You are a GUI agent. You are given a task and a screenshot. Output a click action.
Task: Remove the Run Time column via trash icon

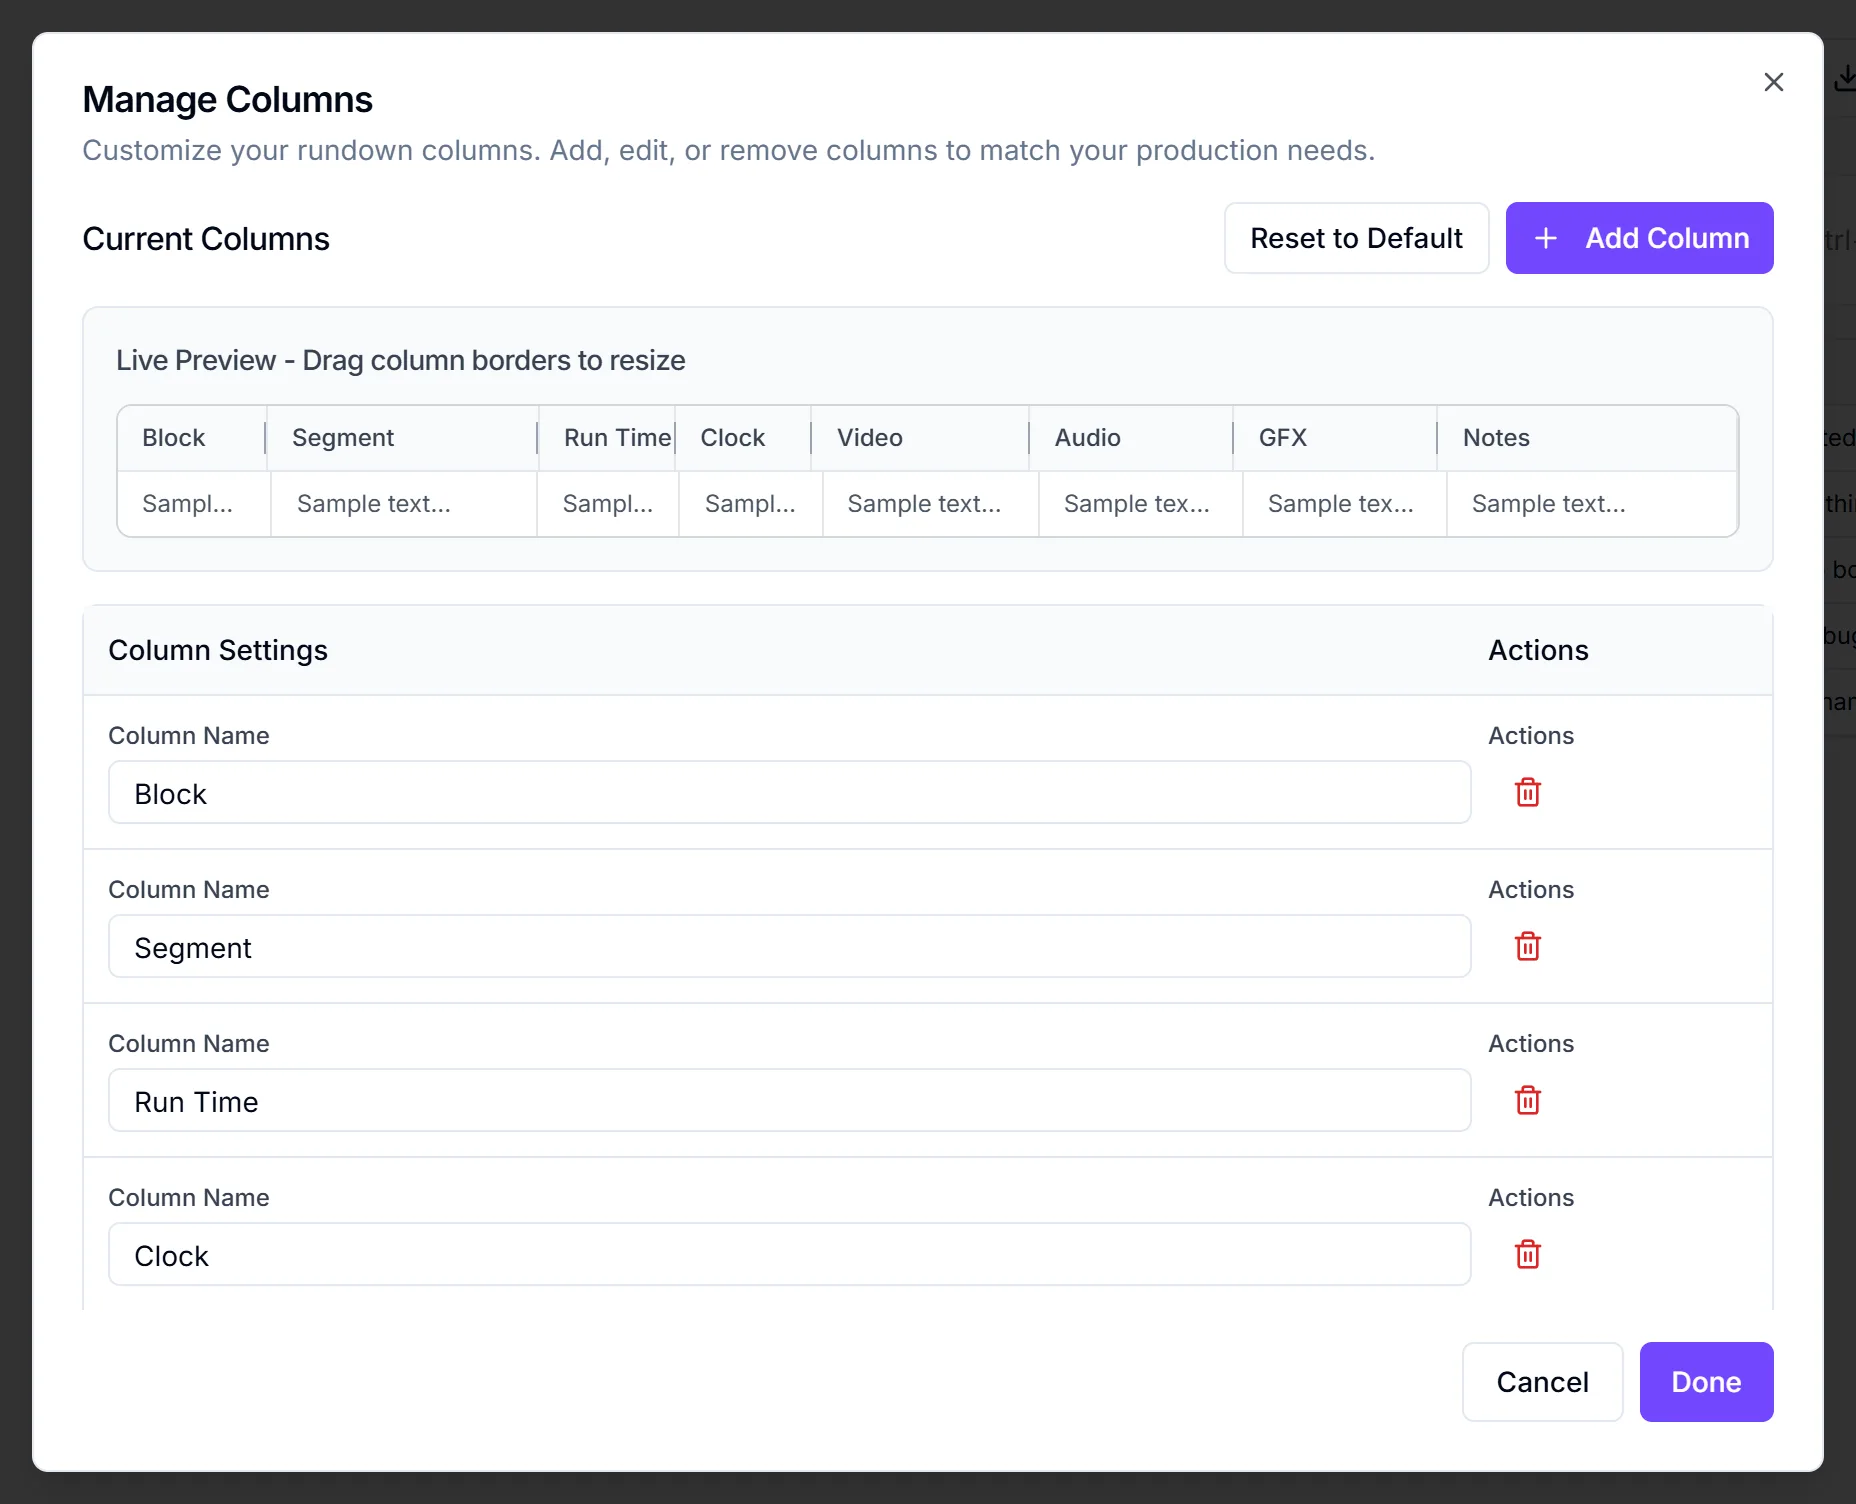click(1527, 1101)
